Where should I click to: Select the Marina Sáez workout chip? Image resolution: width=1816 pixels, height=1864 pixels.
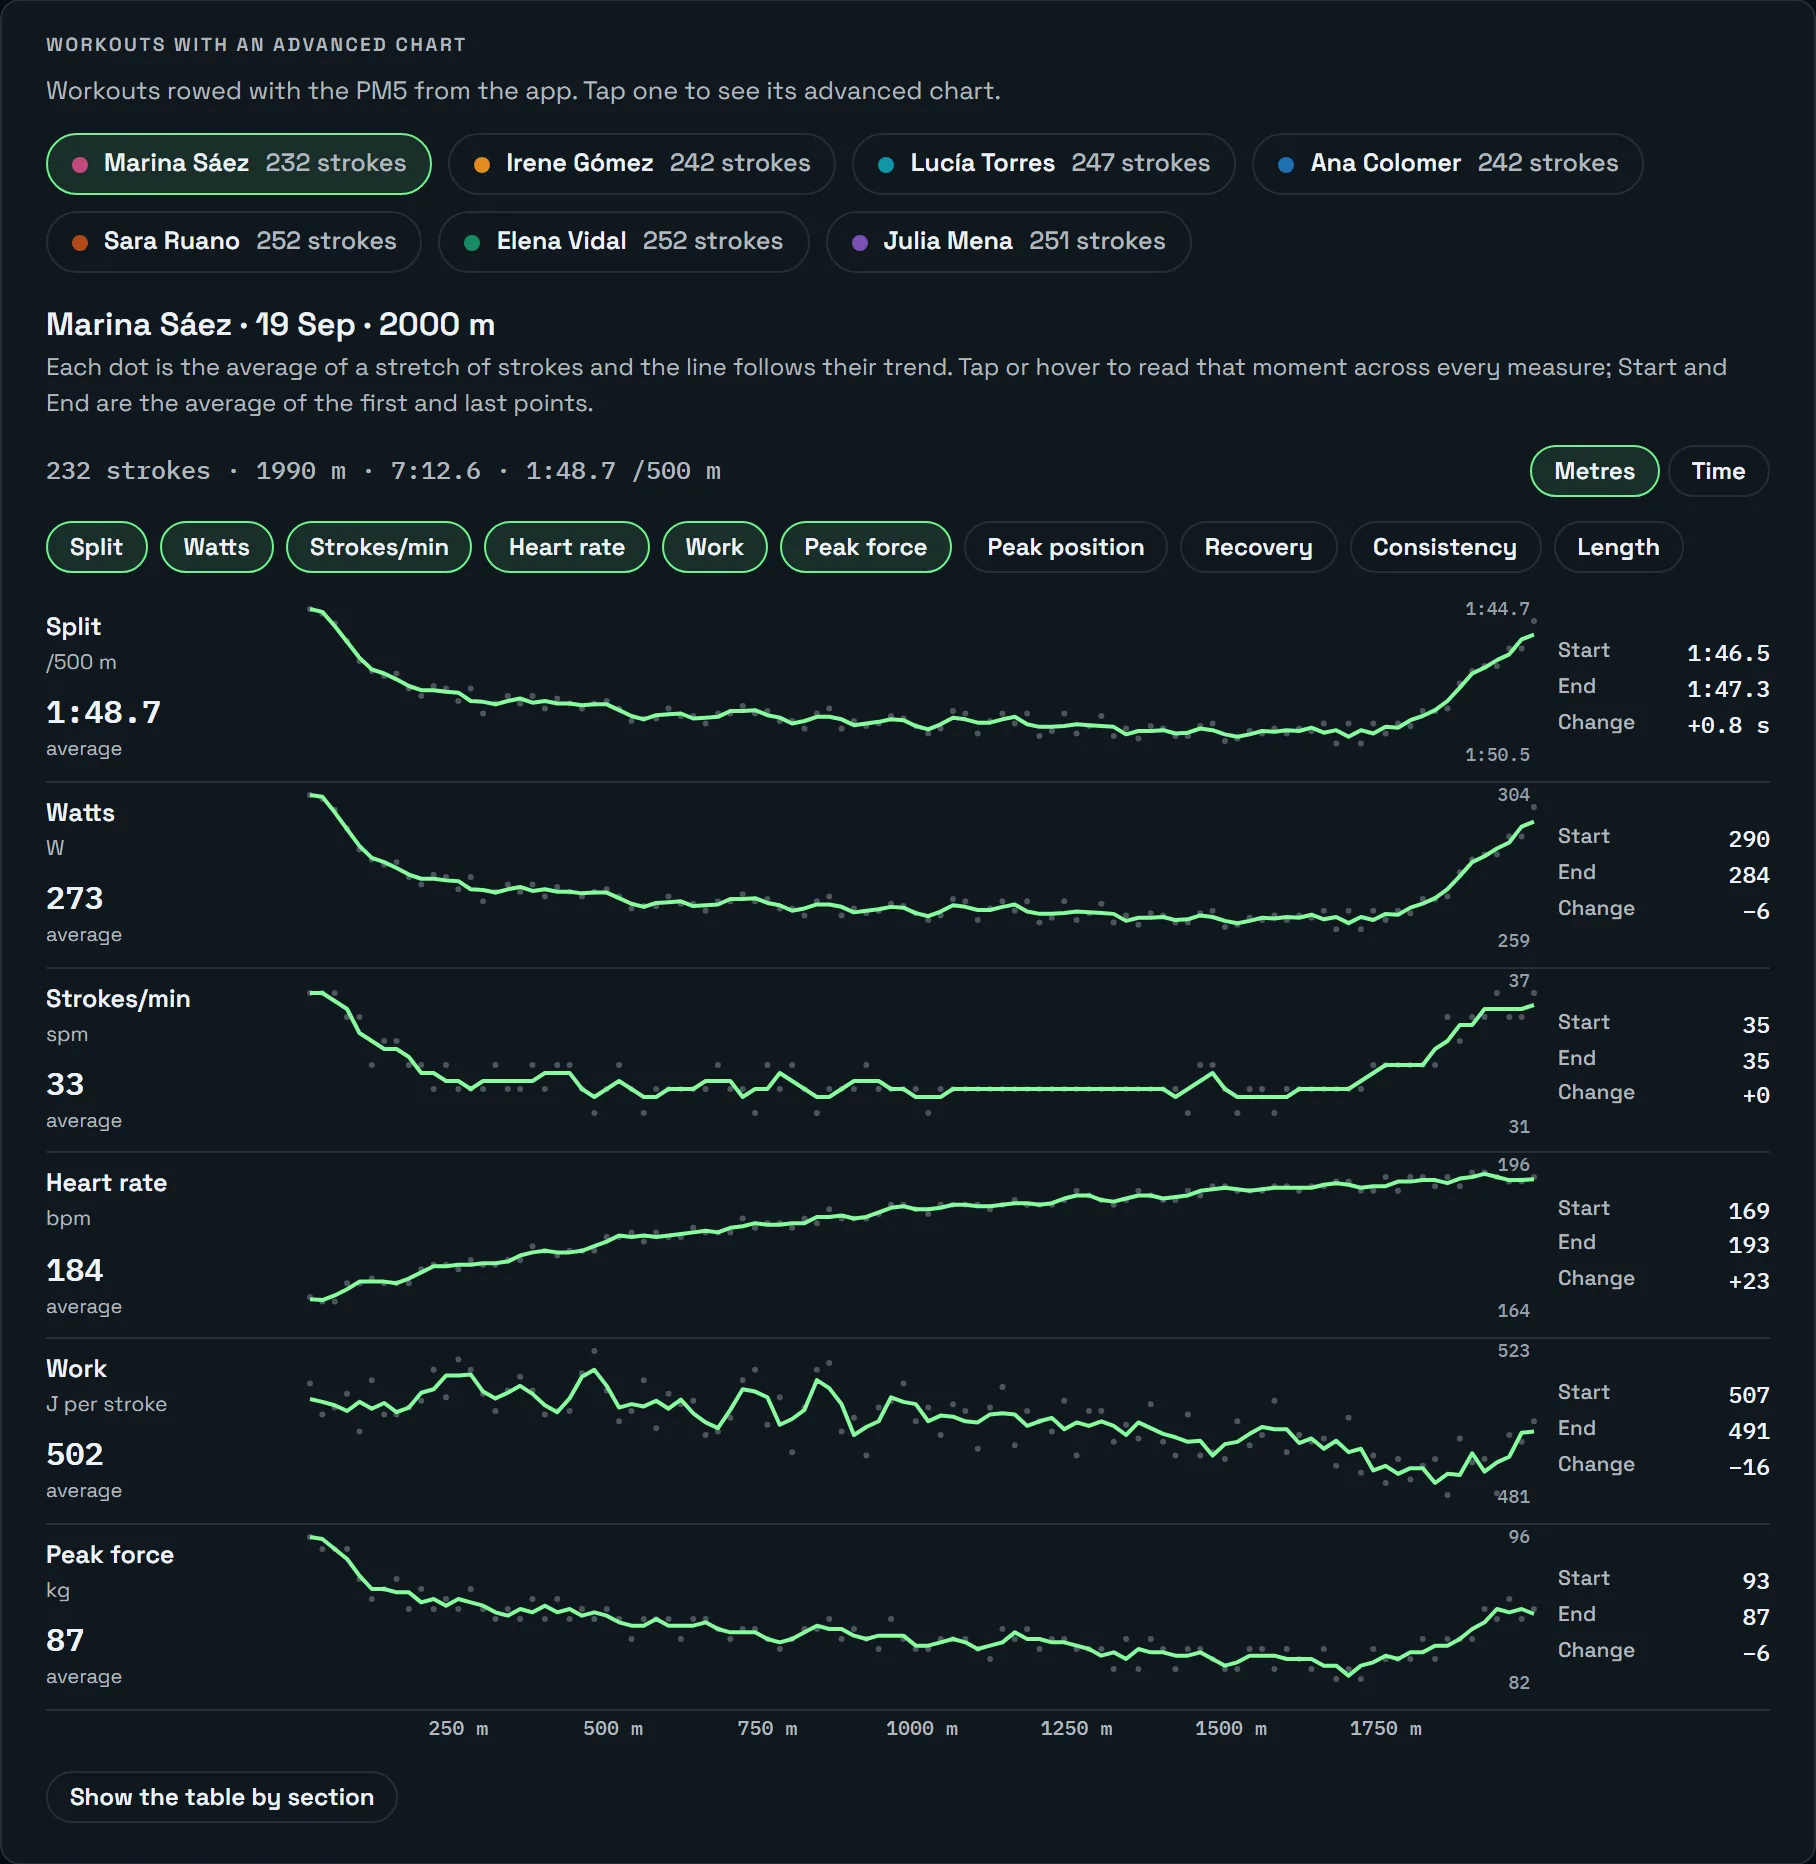238,163
